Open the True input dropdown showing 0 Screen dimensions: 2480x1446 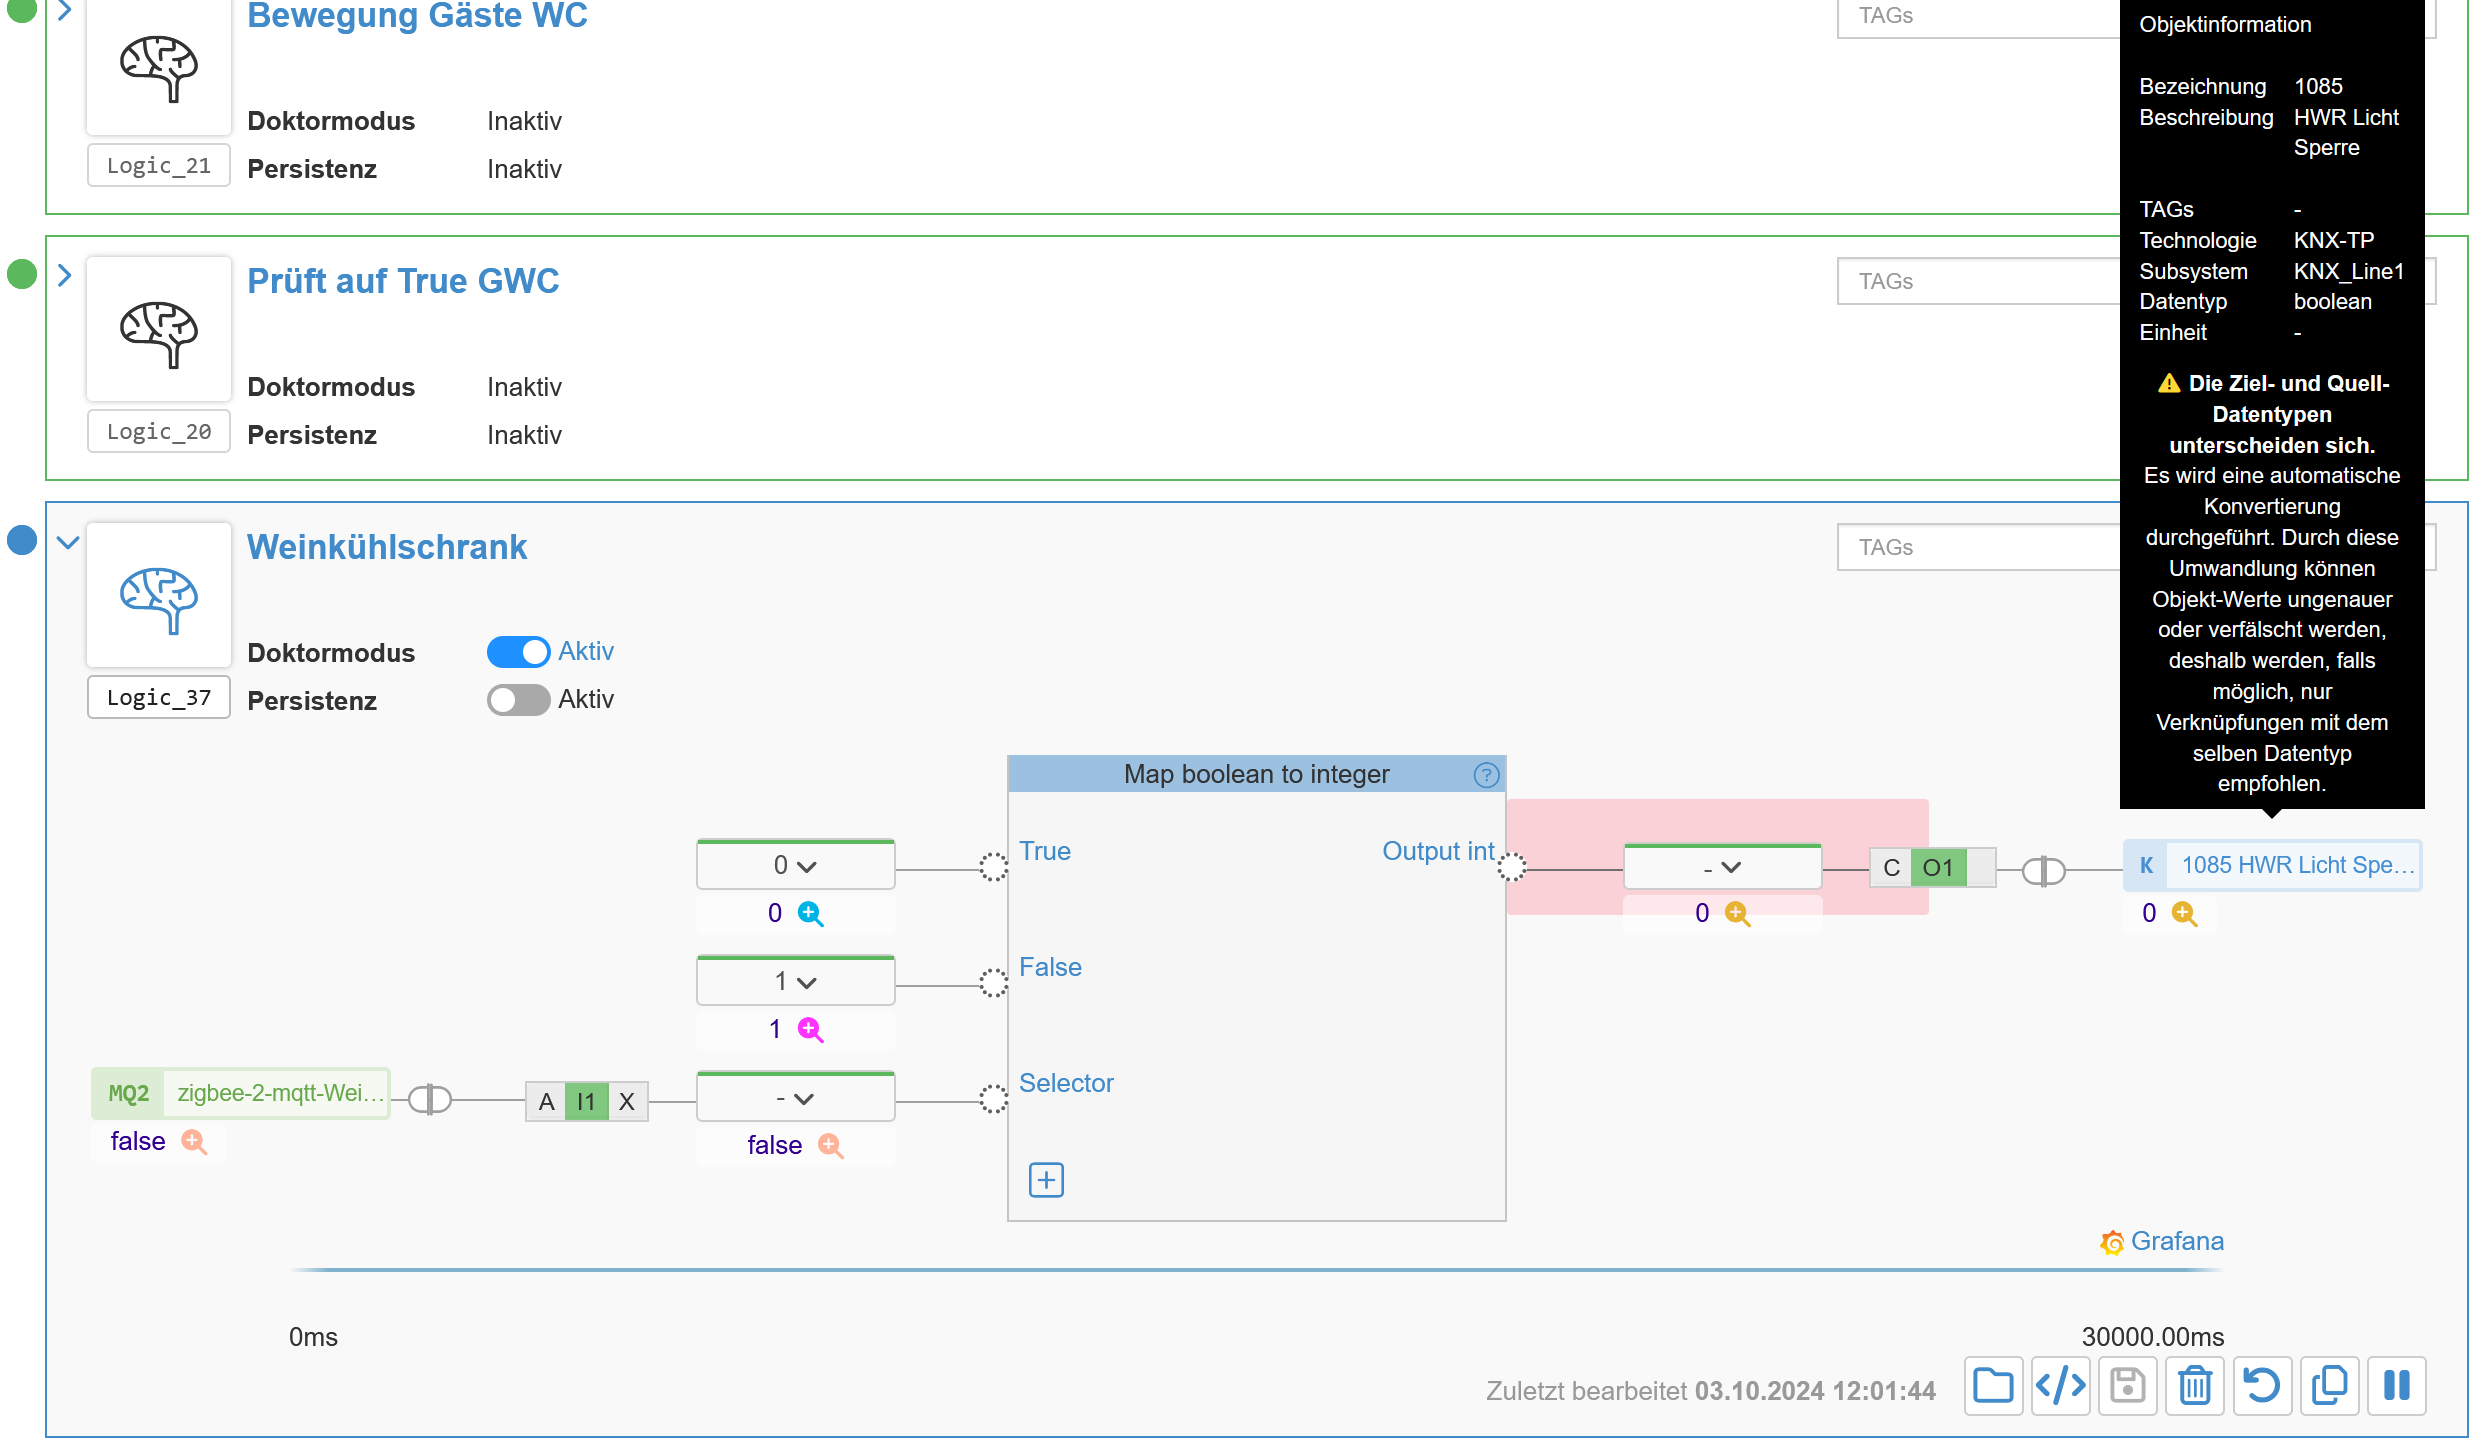tap(796, 865)
